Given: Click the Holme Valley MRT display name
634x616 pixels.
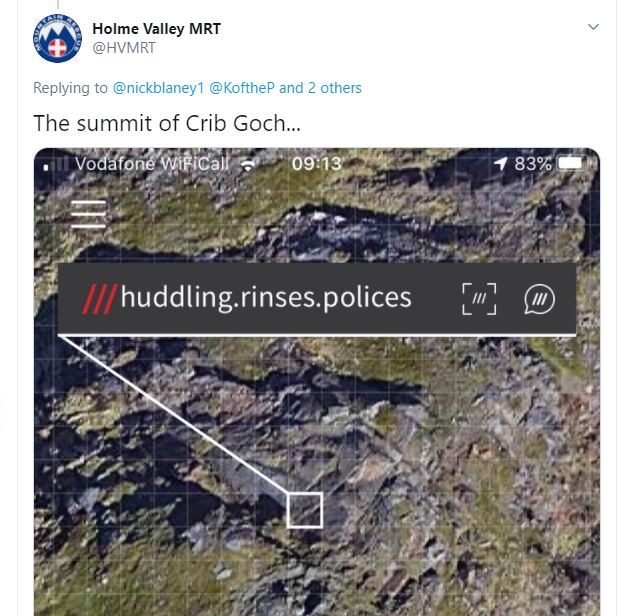Looking at the screenshot, I should tap(156, 29).
